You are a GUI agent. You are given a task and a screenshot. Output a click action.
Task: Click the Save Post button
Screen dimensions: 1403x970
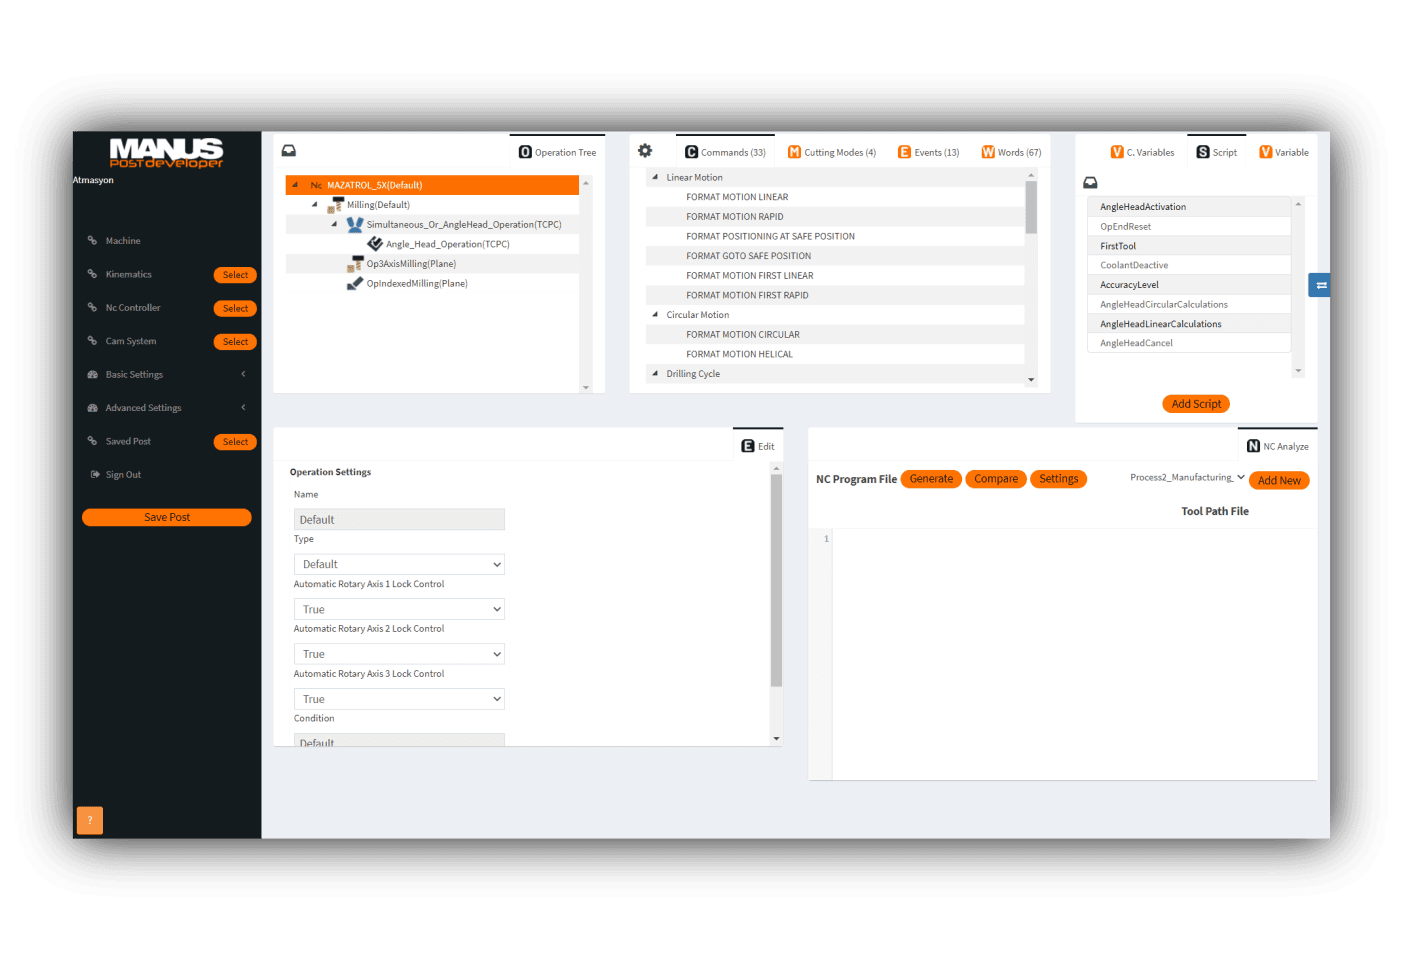[166, 517]
